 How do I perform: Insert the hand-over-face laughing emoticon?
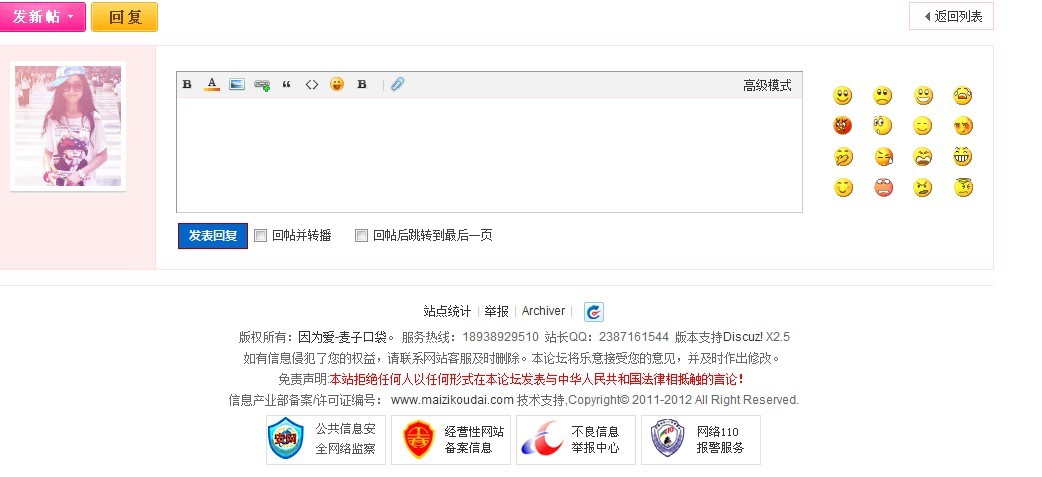click(x=843, y=157)
